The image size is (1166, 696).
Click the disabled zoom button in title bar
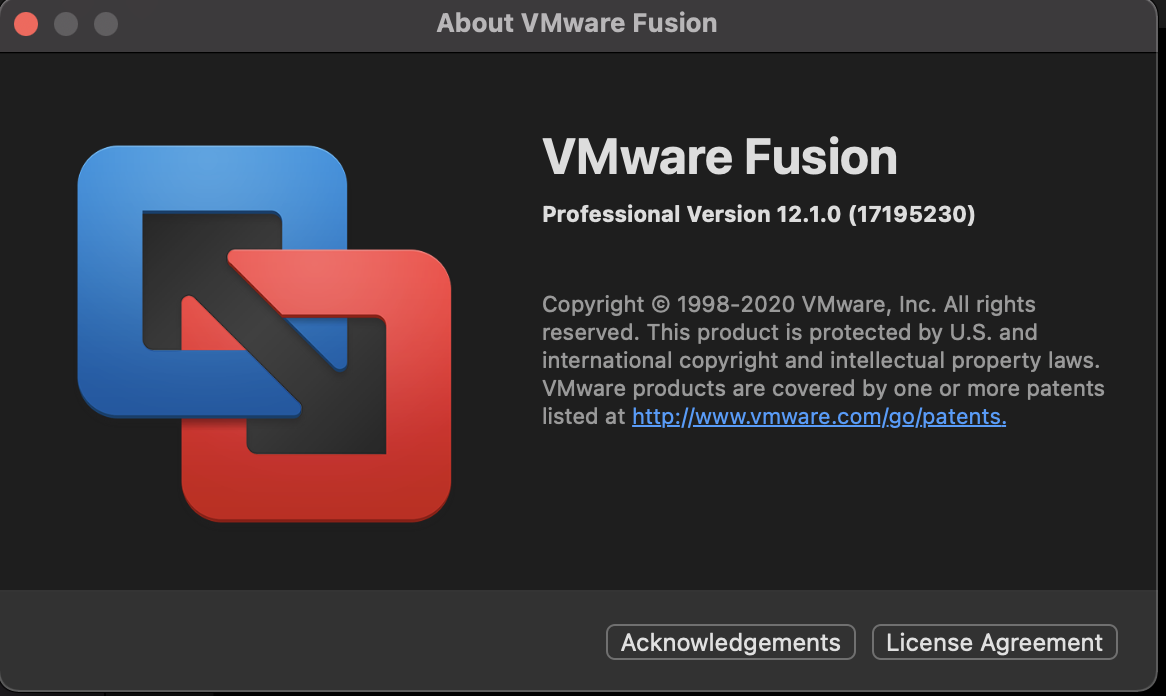pos(105,23)
